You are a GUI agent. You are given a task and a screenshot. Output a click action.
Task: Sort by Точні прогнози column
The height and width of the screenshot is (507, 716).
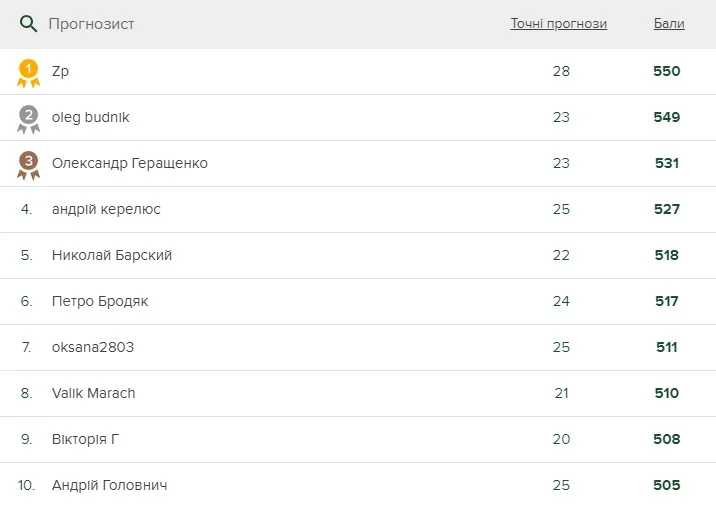[x=558, y=24]
